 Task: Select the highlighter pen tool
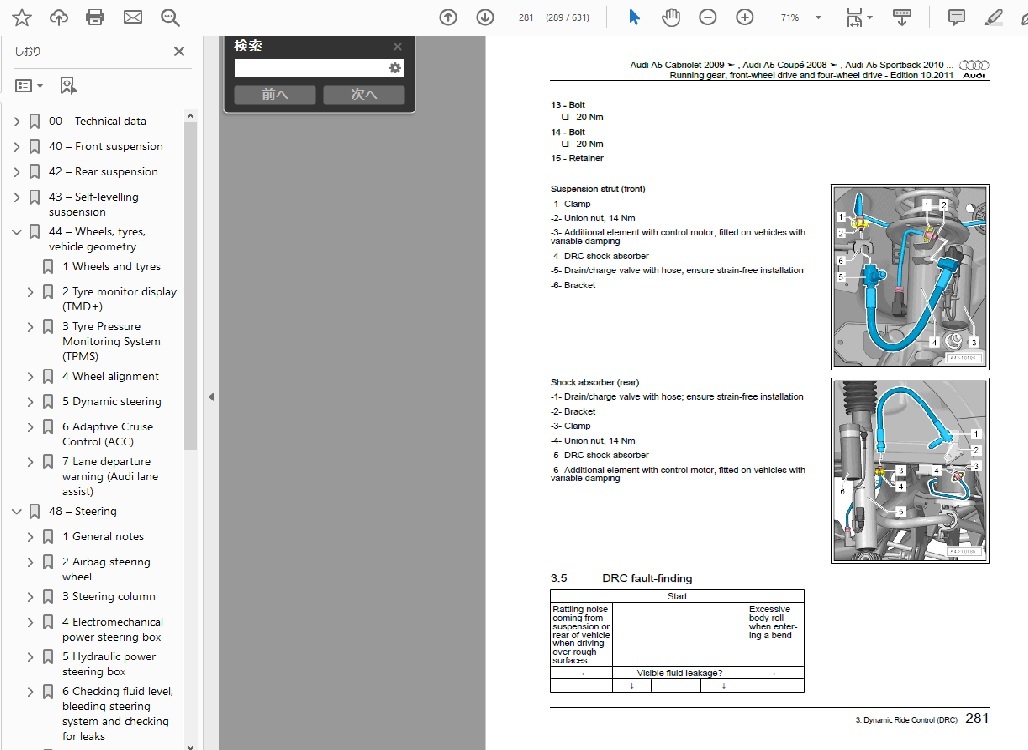pos(994,18)
